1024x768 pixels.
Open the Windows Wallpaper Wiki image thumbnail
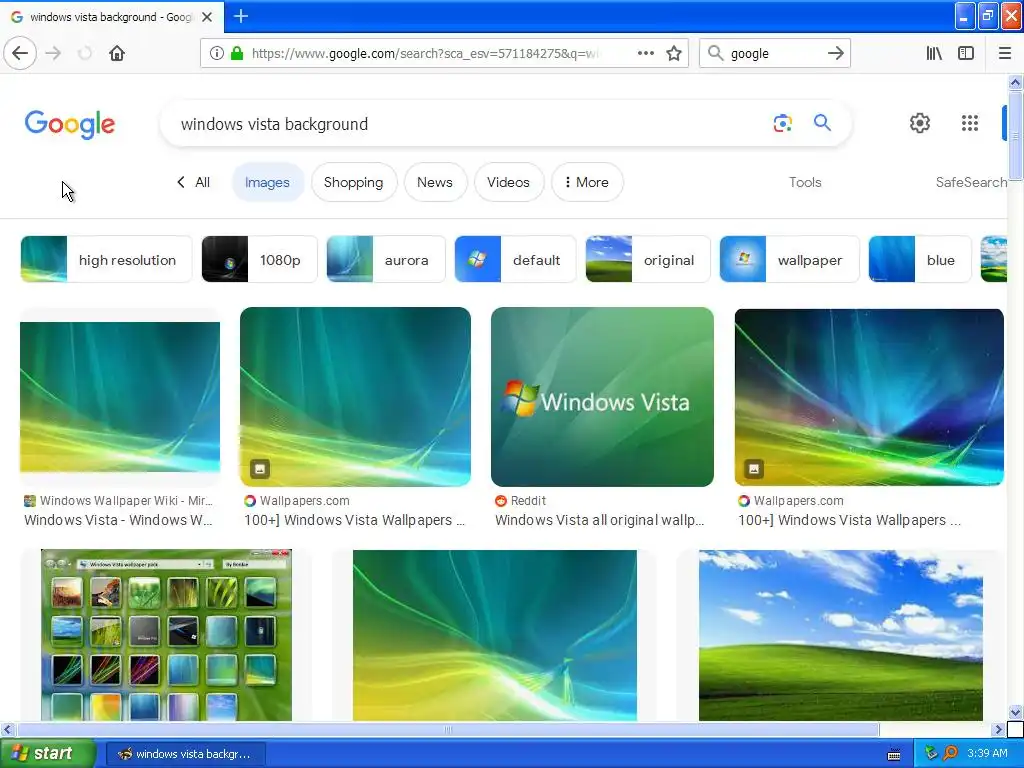(x=120, y=396)
